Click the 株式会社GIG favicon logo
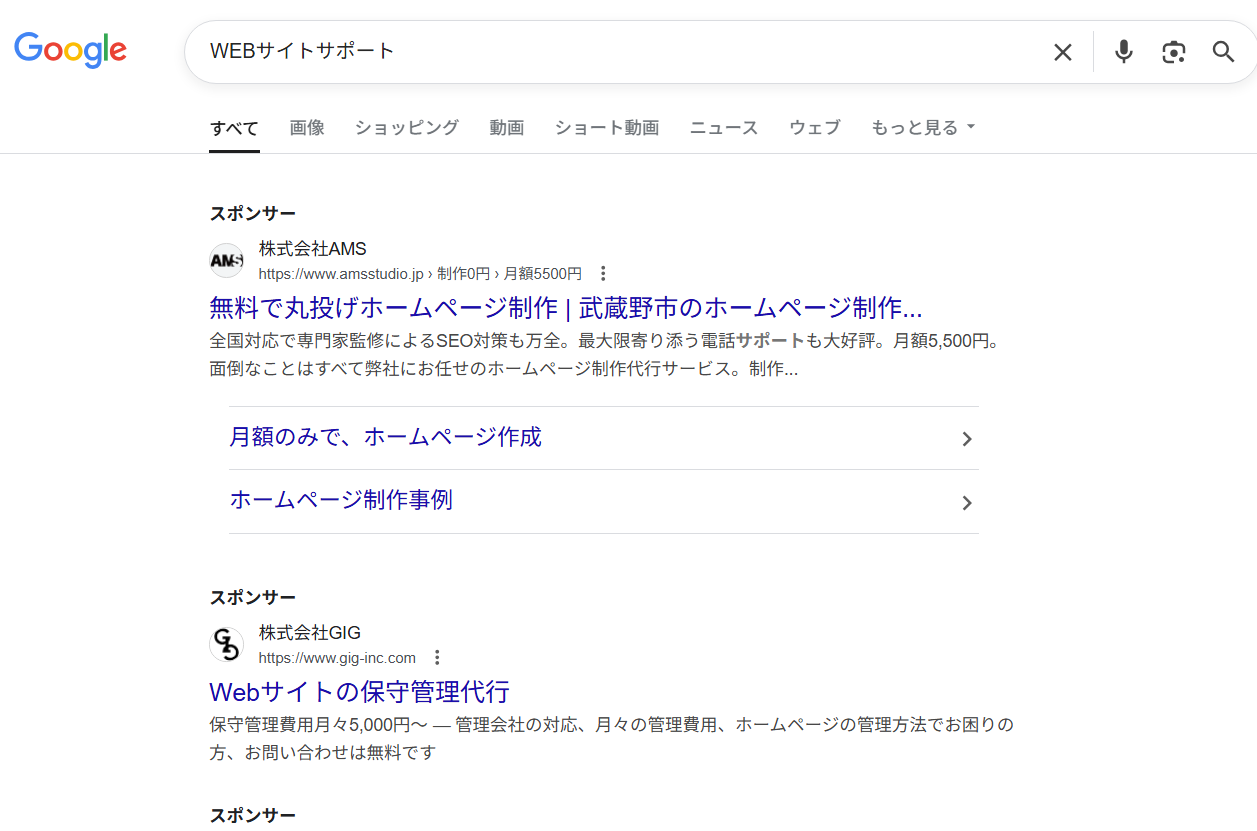 227,645
